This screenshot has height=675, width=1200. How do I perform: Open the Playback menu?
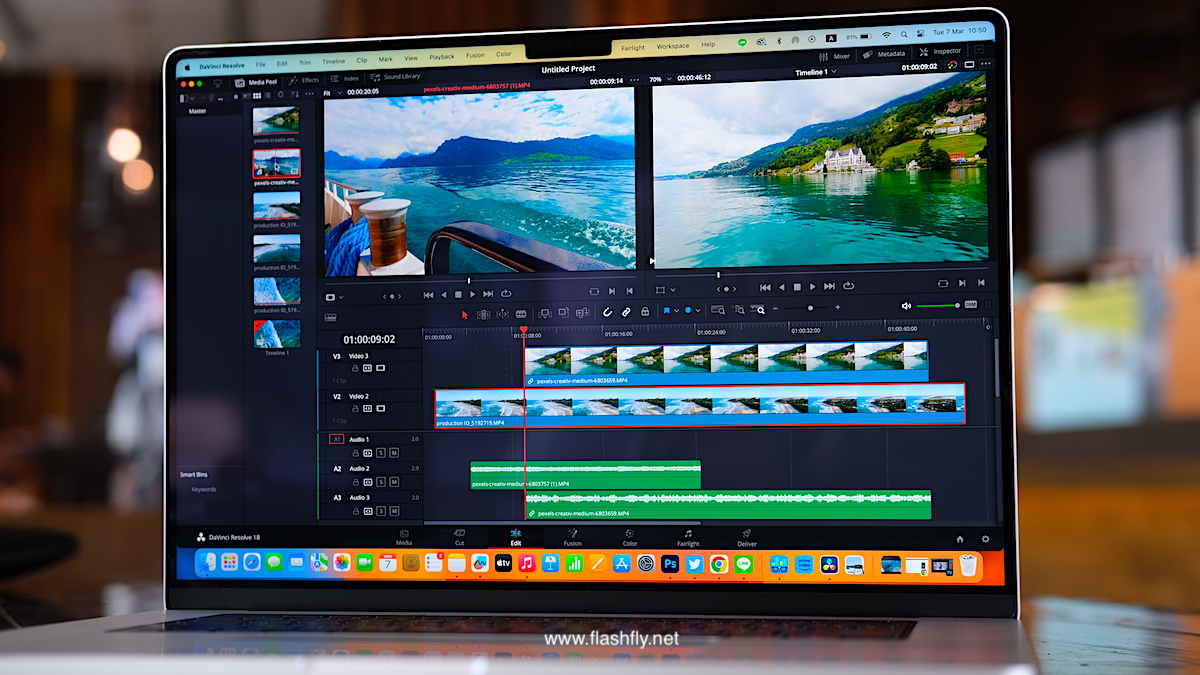click(441, 57)
